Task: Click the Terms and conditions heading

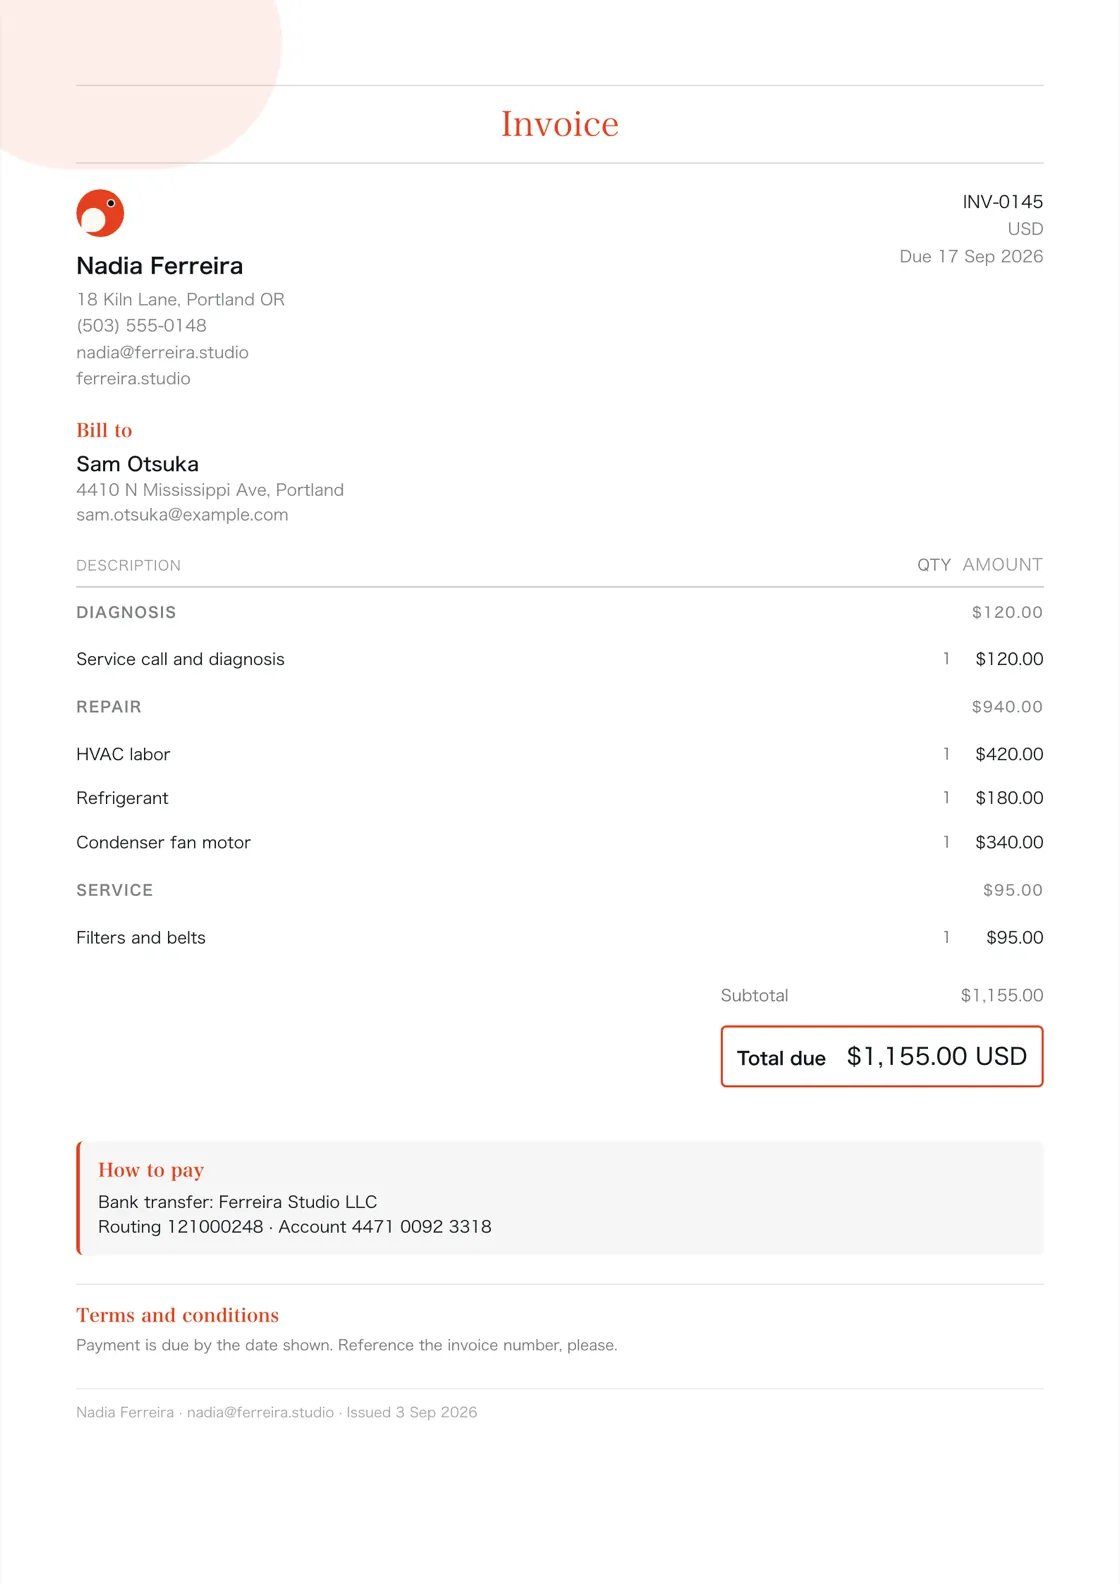Action: [x=178, y=1315]
